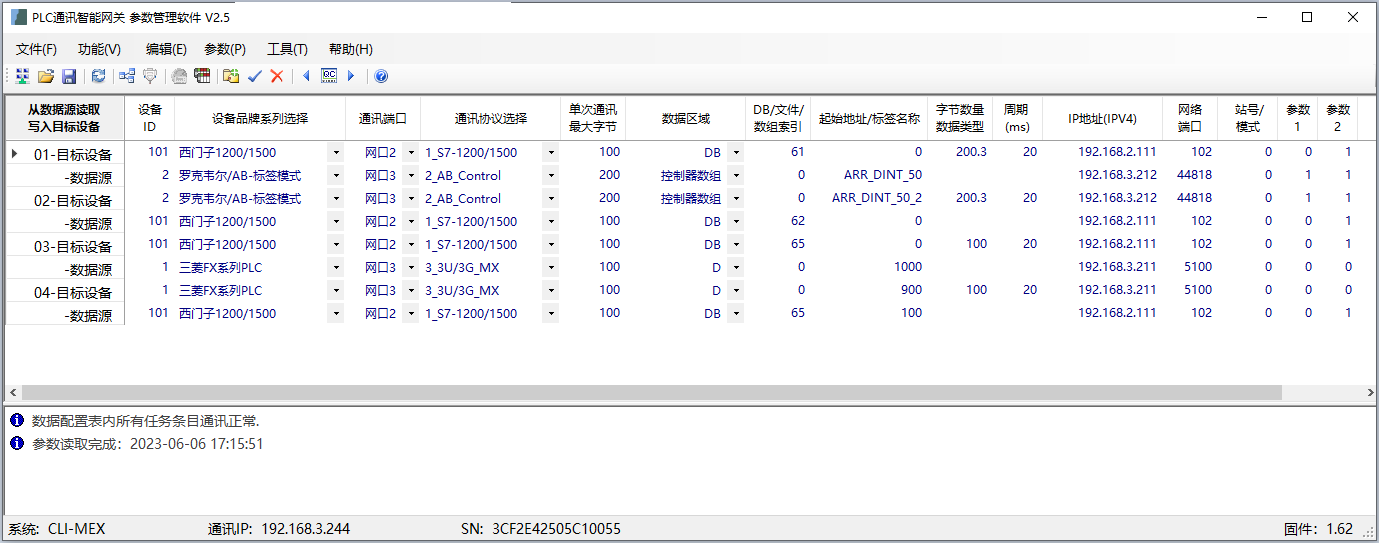Select the 02-目标设备 row header

[x=65, y=199]
